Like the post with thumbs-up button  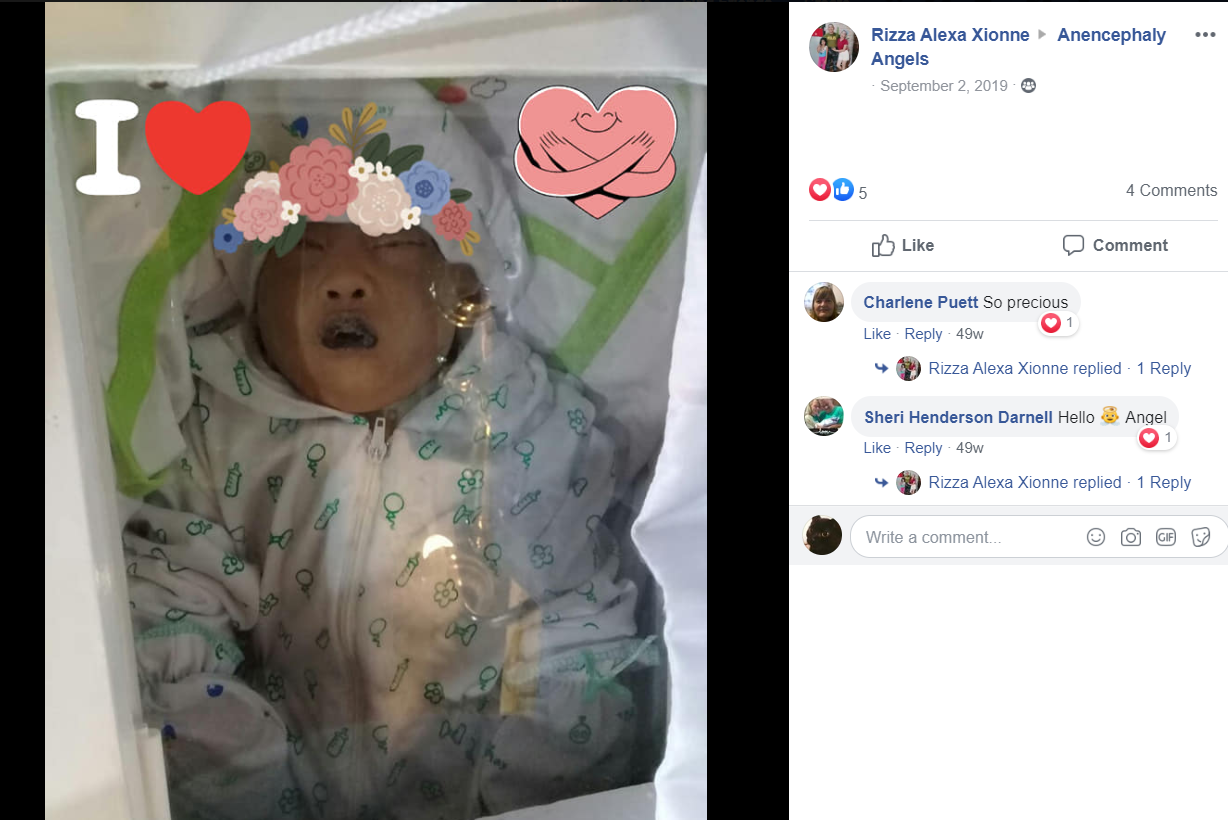pyautogui.click(x=903, y=245)
